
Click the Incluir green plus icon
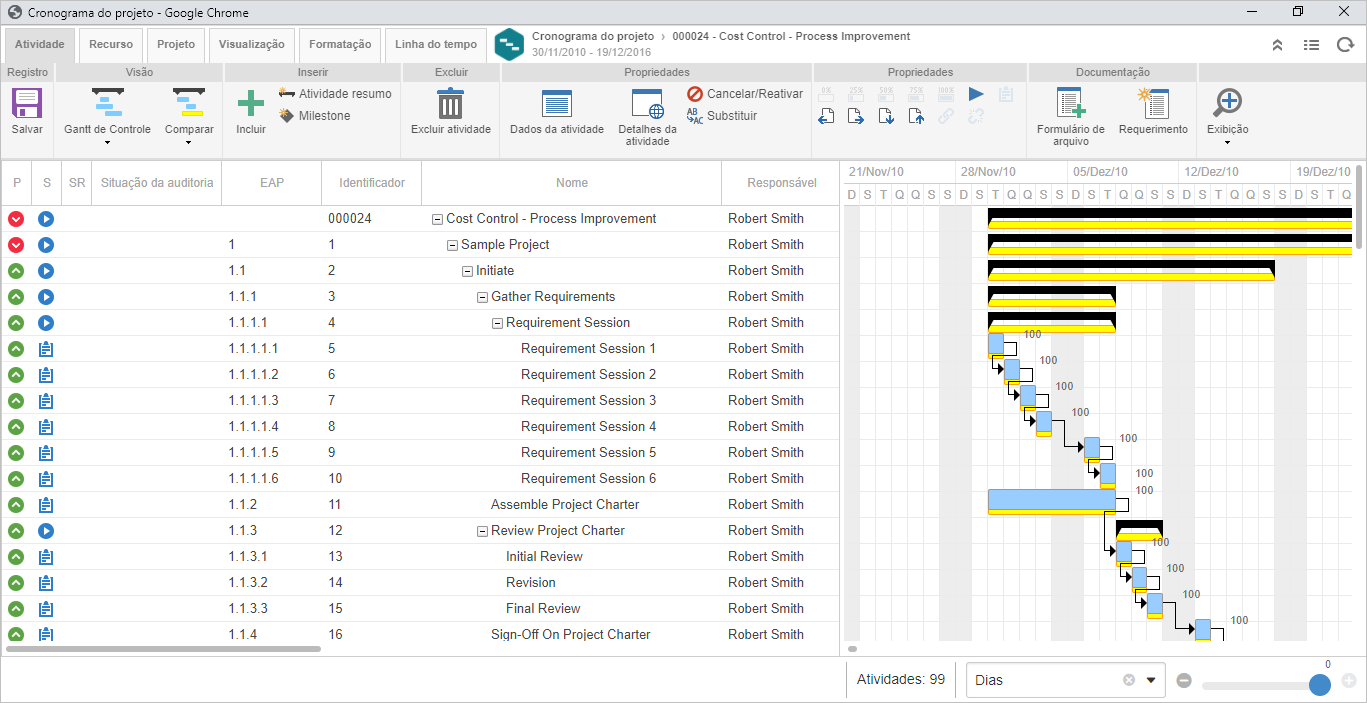pos(251,103)
